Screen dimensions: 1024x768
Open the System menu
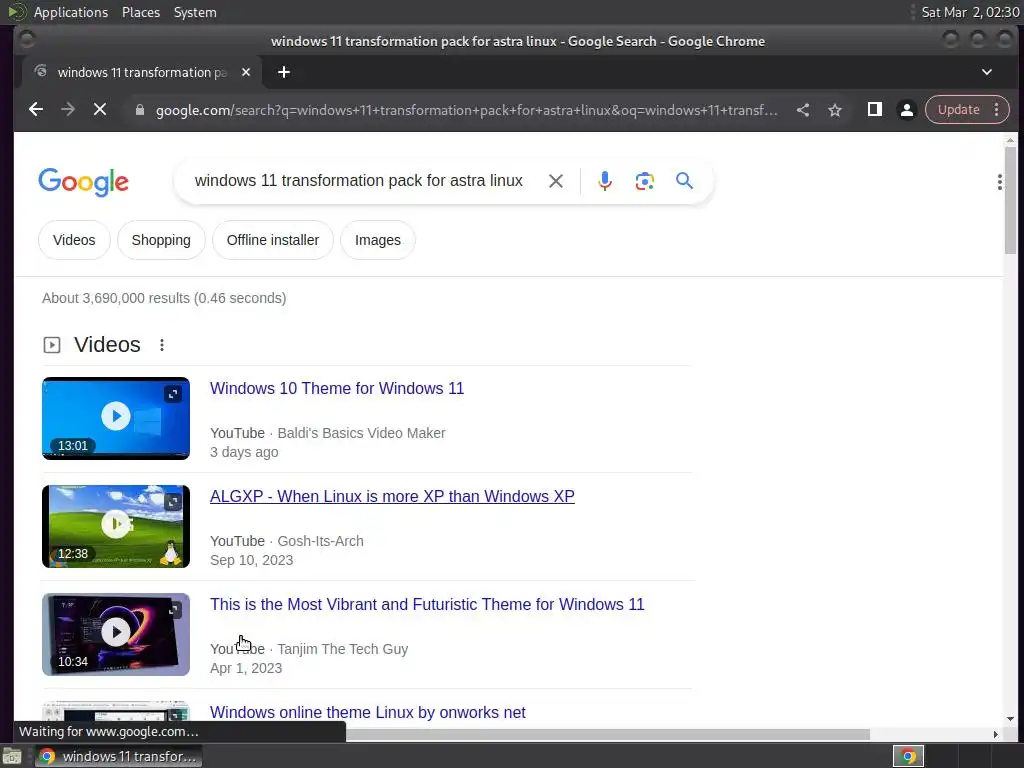pos(195,12)
